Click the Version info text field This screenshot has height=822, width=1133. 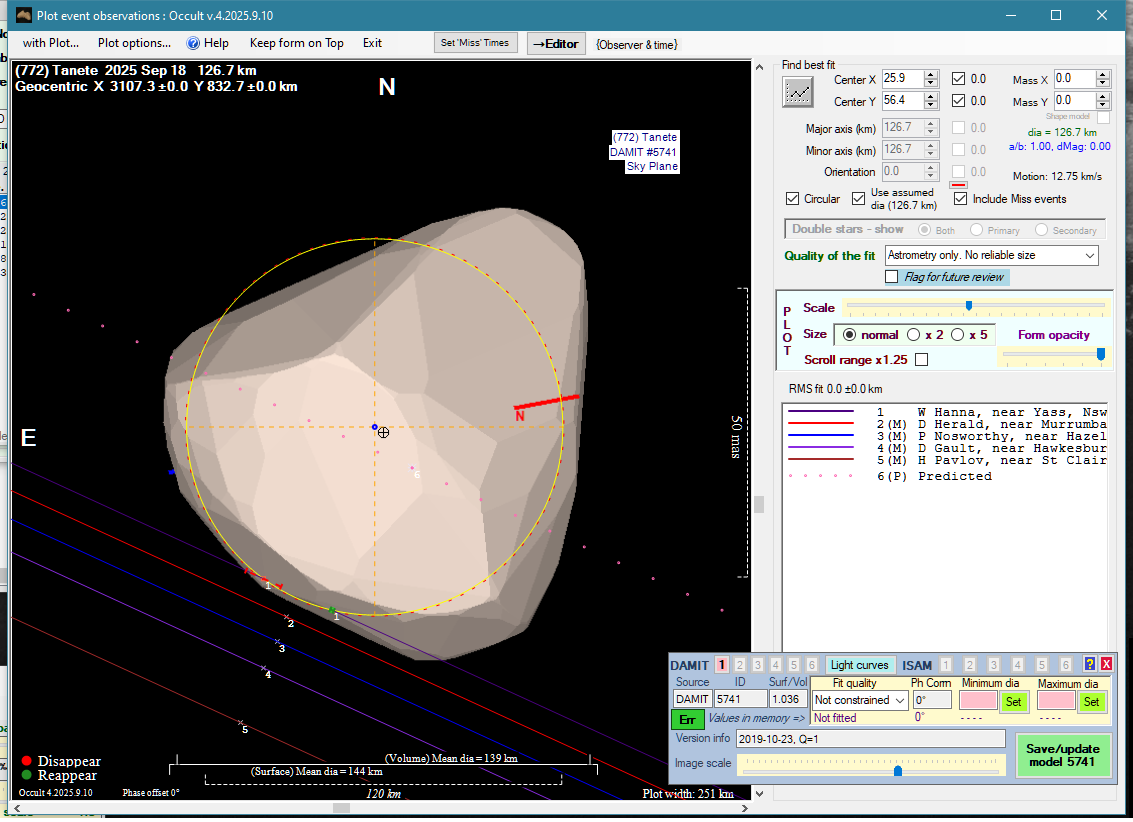click(x=869, y=739)
